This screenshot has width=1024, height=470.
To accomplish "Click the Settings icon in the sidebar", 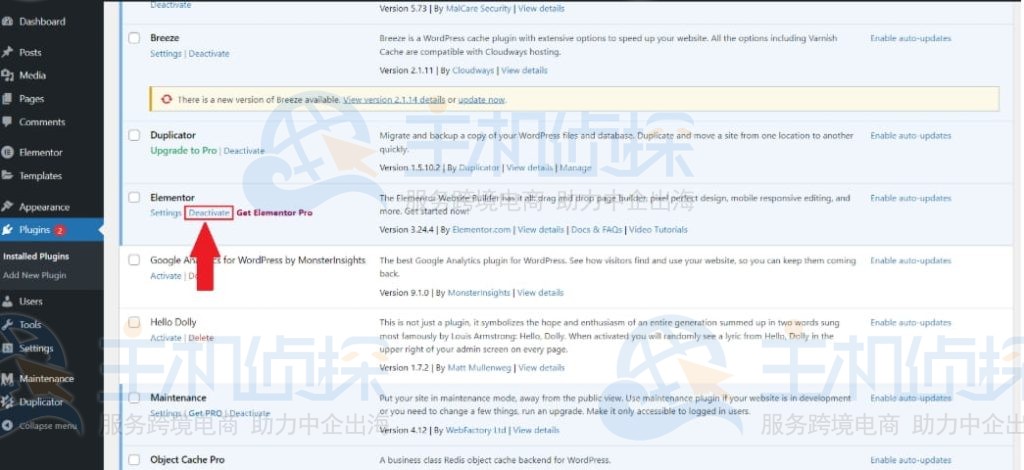I will pyautogui.click(x=7, y=348).
